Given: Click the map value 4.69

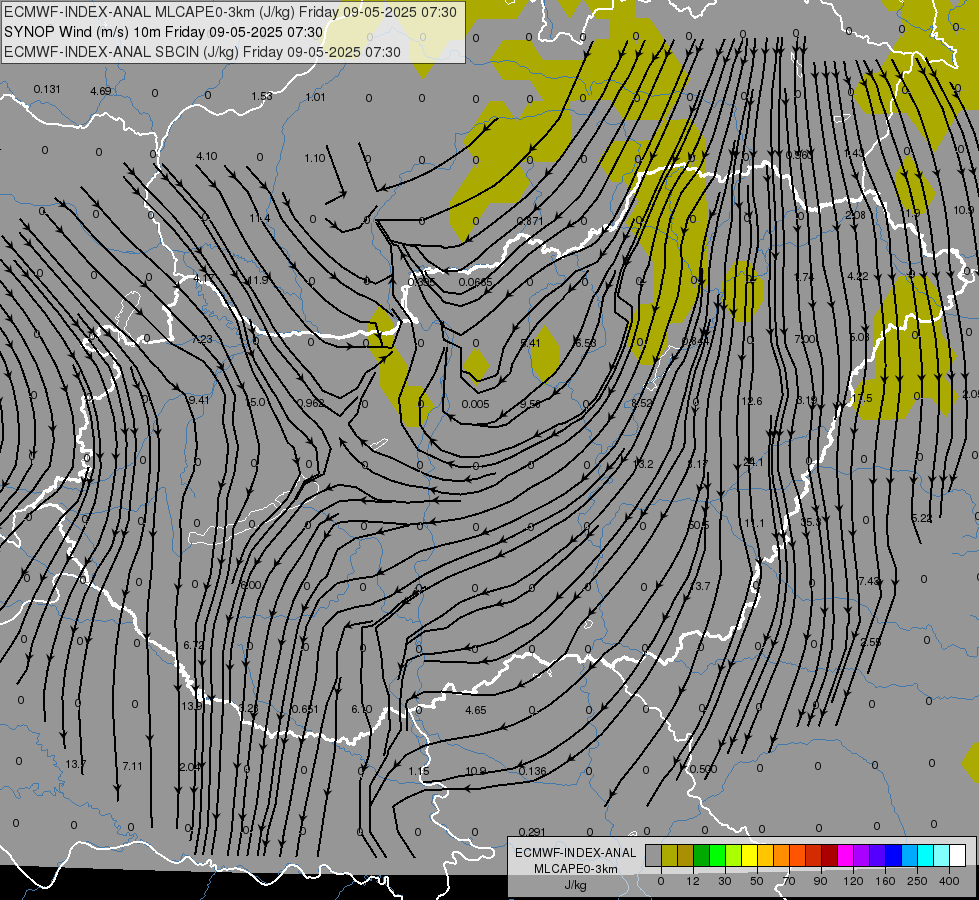Looking at the screenshot, I should click(x=101, y=91).
